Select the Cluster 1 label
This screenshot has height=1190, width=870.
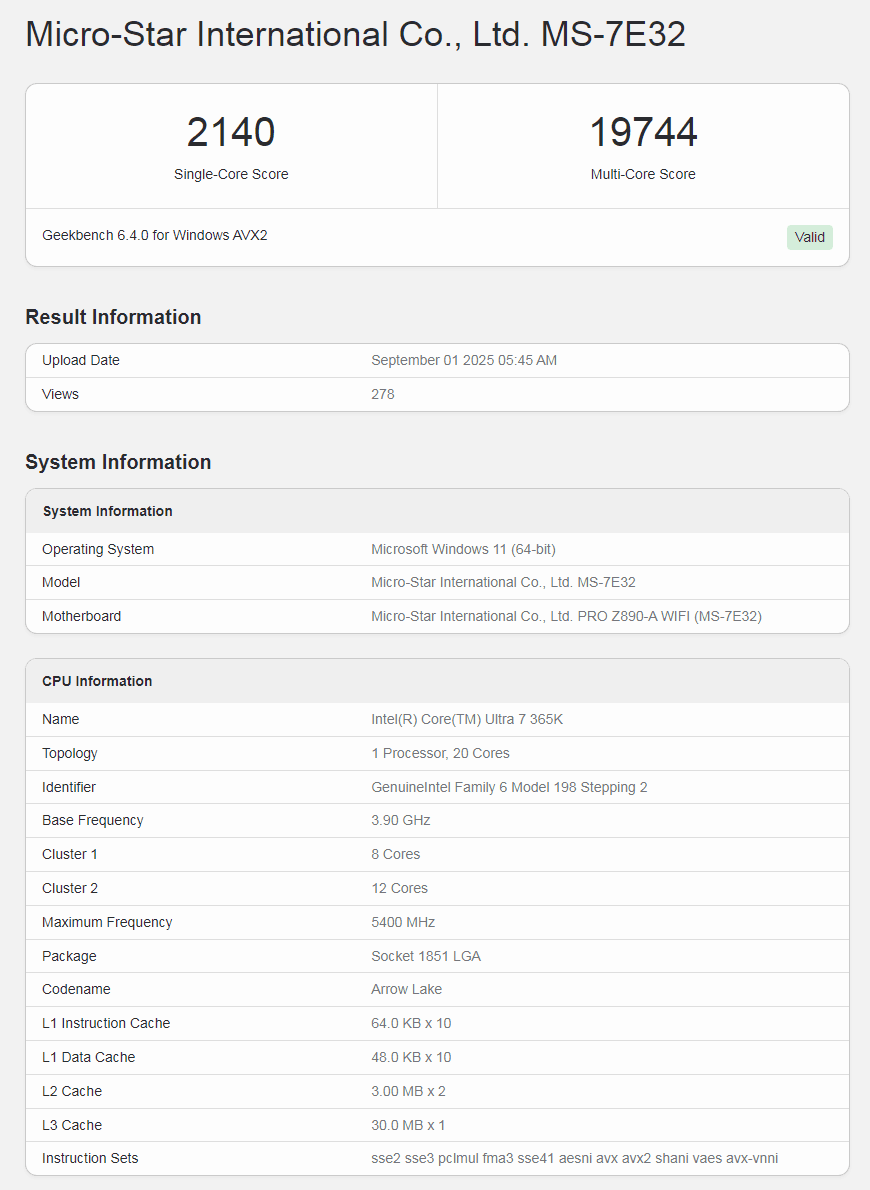pyautogui.click(x=70, y=854)
